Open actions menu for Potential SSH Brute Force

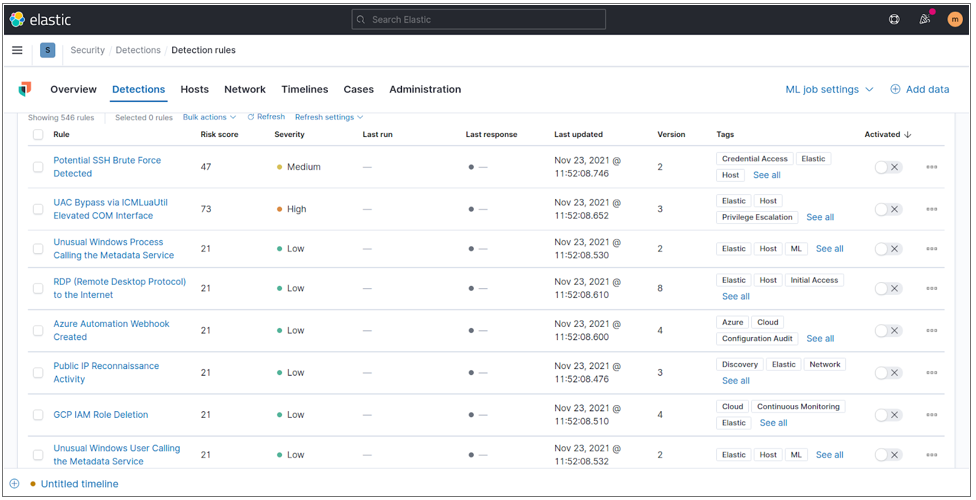tap(931, 167)
